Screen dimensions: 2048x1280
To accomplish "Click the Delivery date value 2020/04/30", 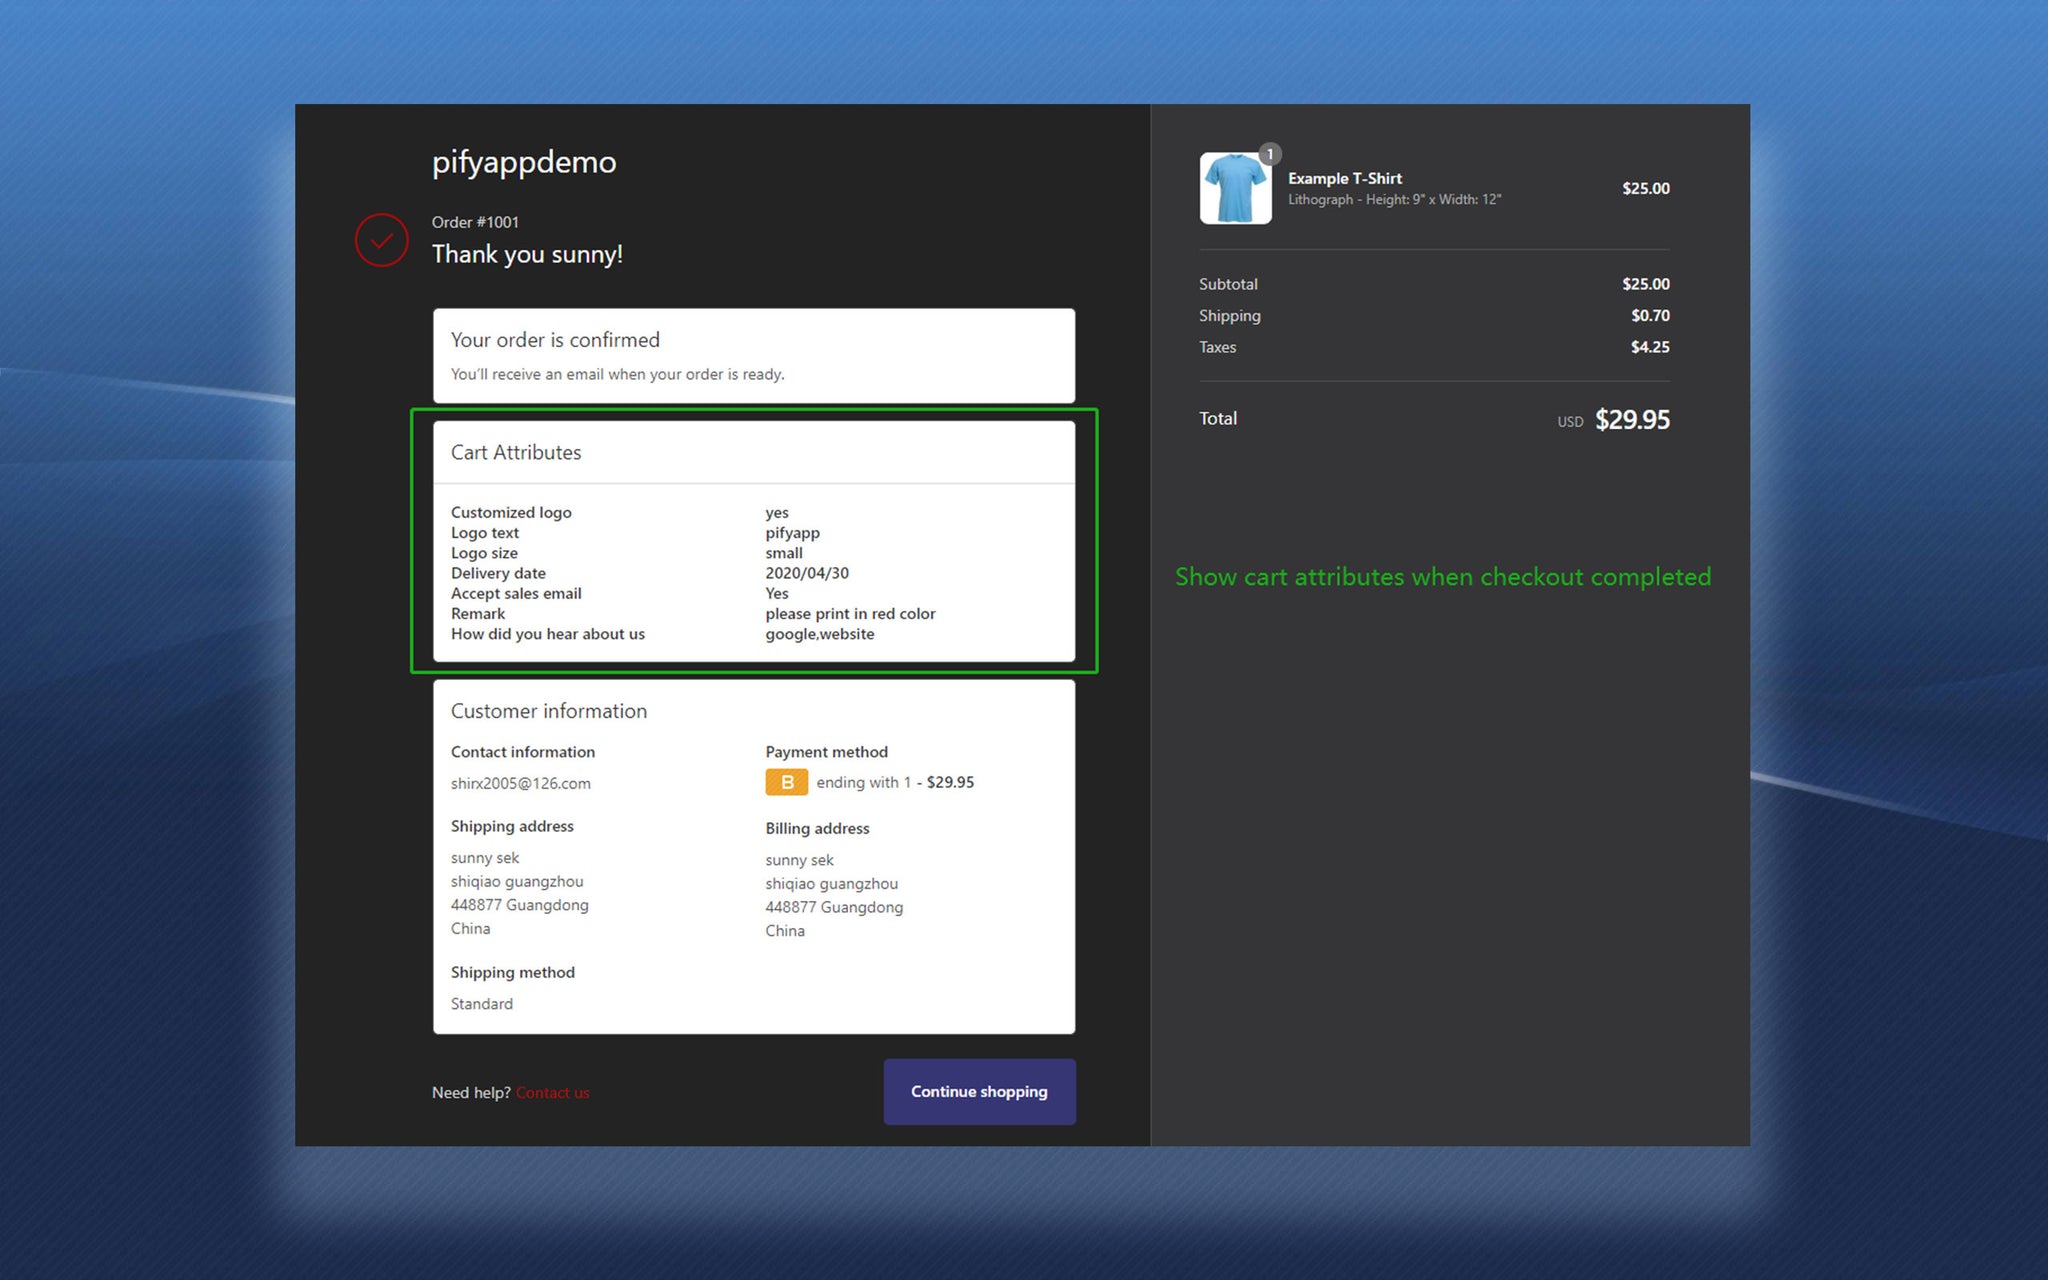I will [x=806, y=573].
